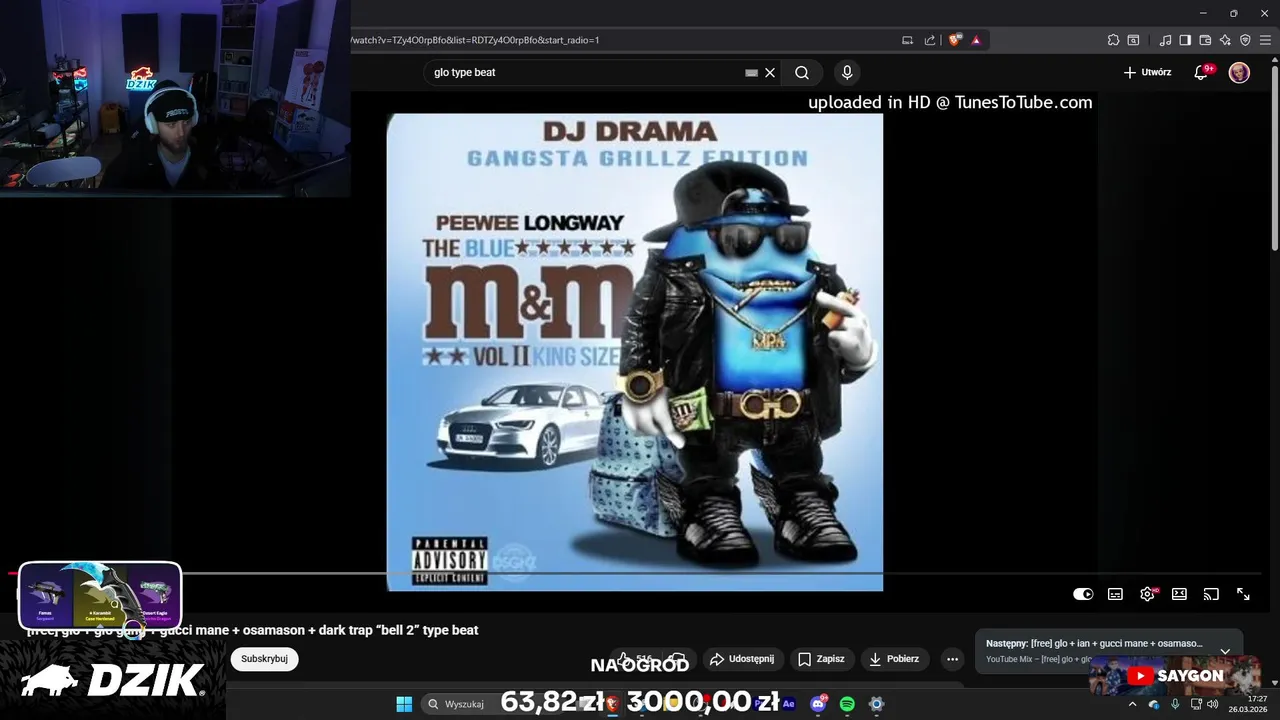This screenshot has width=1280, height=720.
Task: Open the YouTube account avatar menu
Action: point(1239,72)
